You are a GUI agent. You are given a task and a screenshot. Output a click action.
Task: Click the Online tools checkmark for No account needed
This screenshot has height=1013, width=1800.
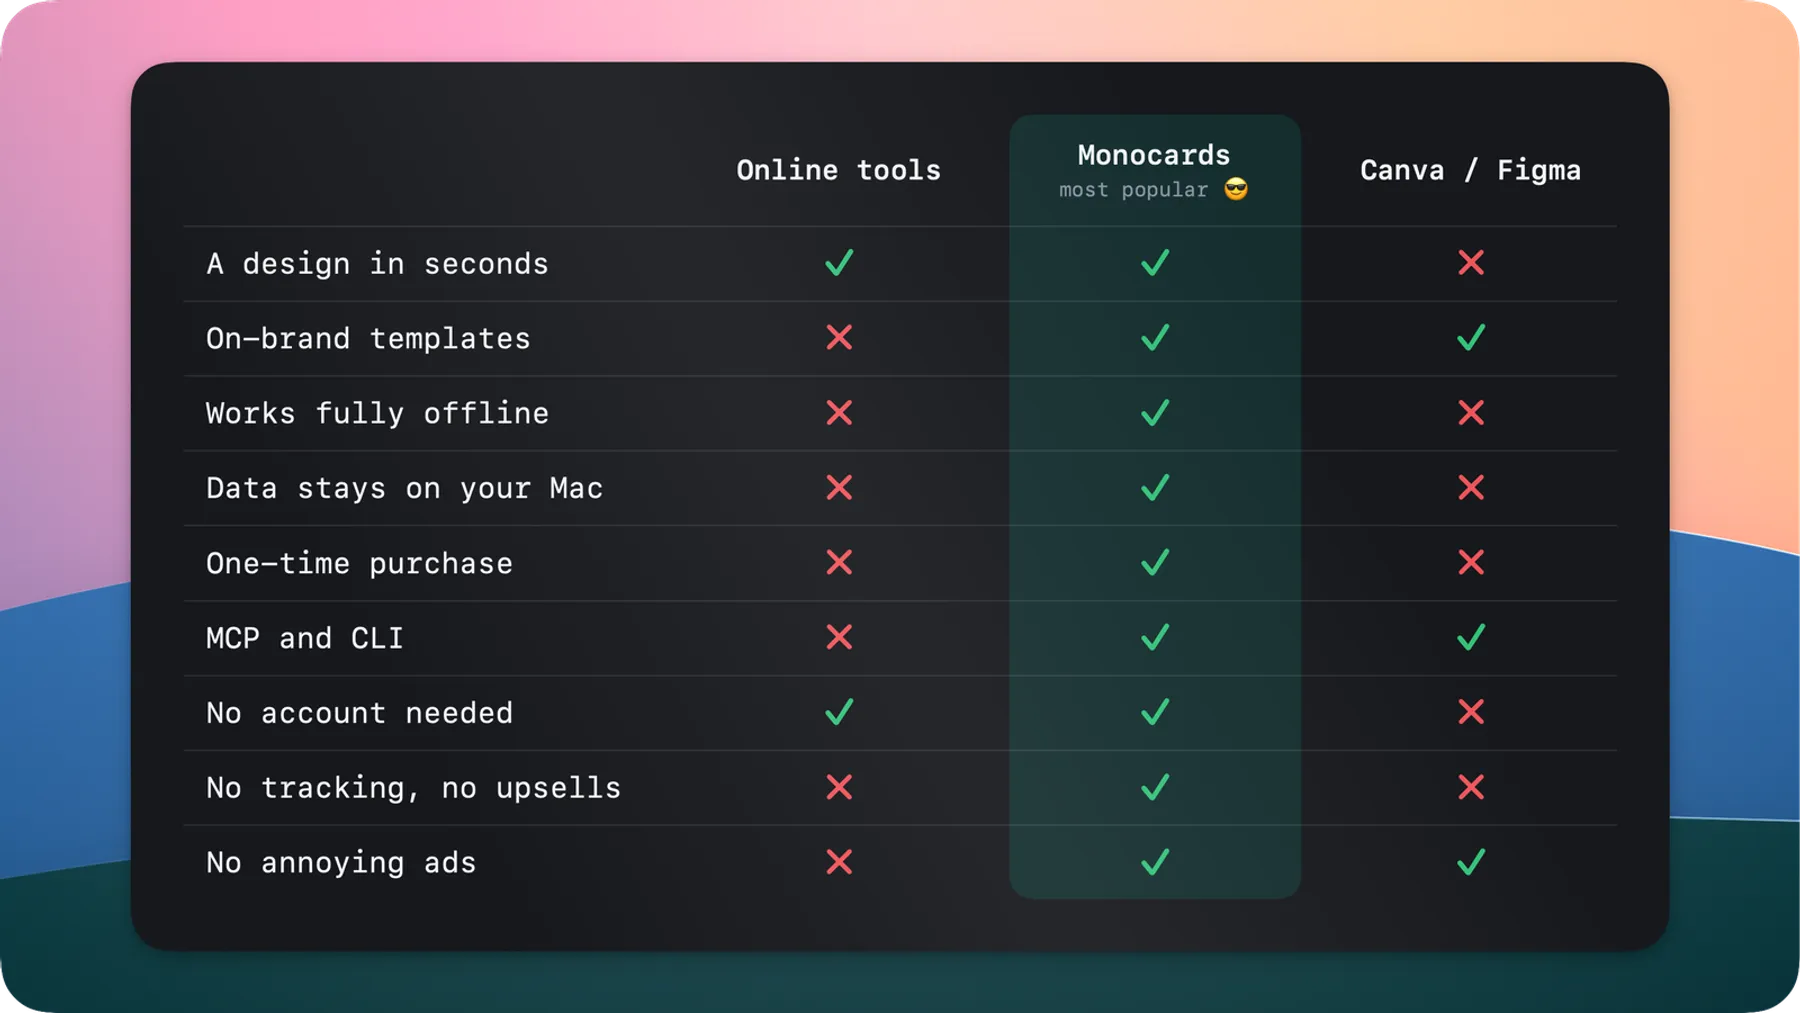click(839, 713)
